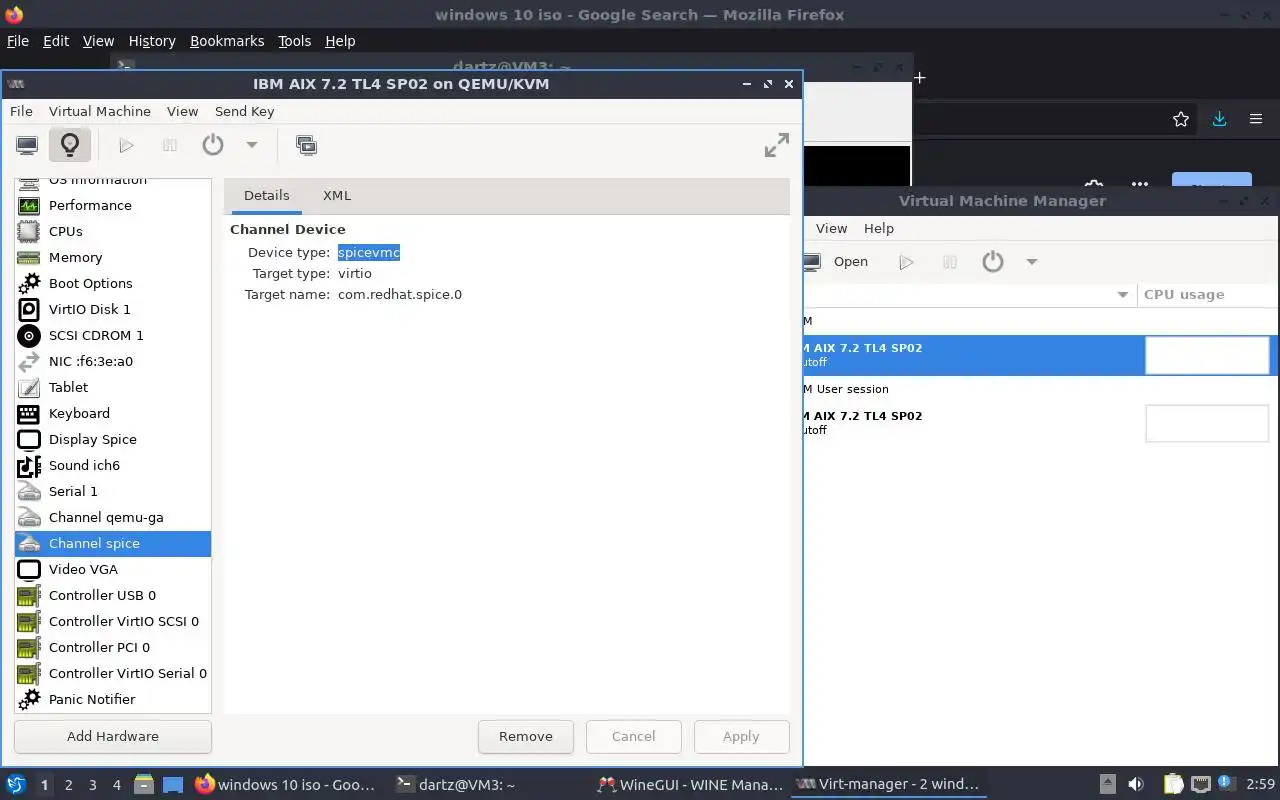Open the View menu of the VM window
Screen dimensions: 1280x800
coord(182,111)
